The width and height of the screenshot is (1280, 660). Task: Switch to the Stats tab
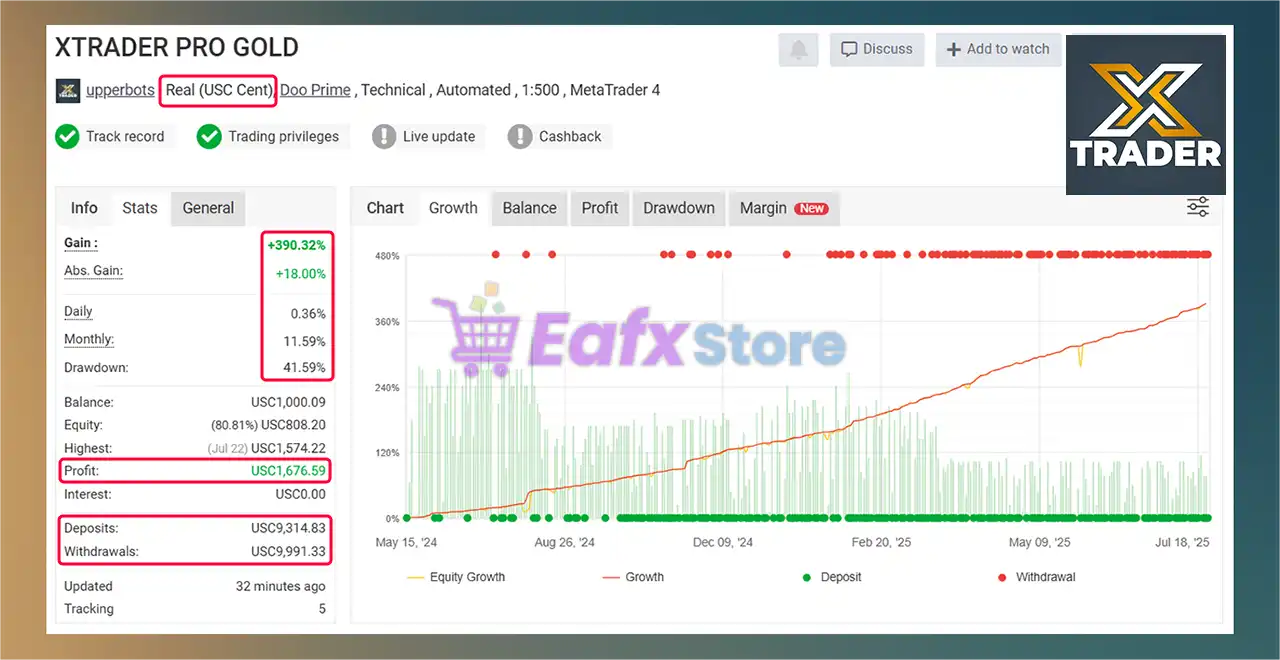[x=140, y=208]
